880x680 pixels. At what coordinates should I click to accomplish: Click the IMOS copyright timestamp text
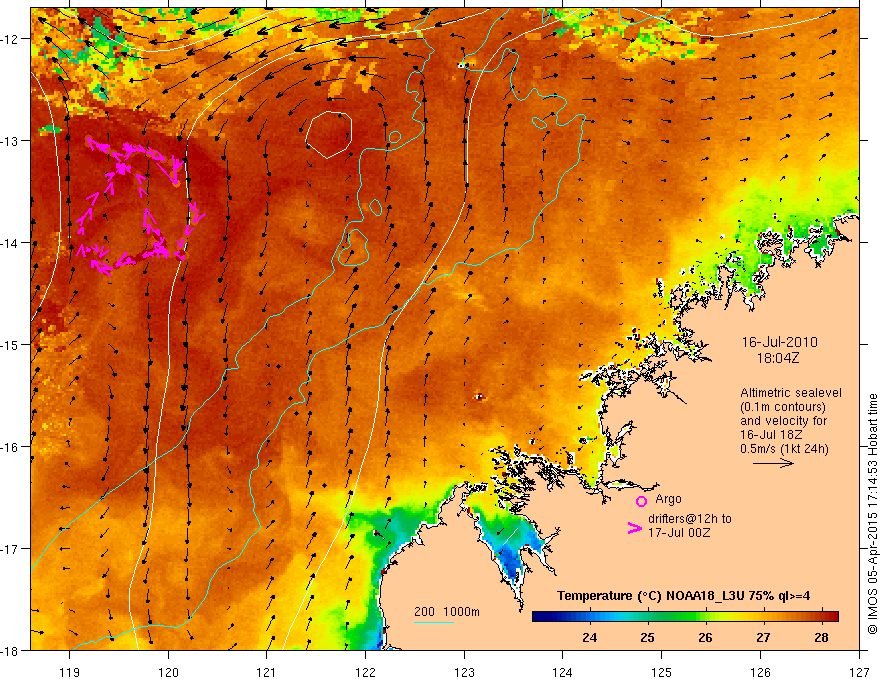[x=872, y=514]
